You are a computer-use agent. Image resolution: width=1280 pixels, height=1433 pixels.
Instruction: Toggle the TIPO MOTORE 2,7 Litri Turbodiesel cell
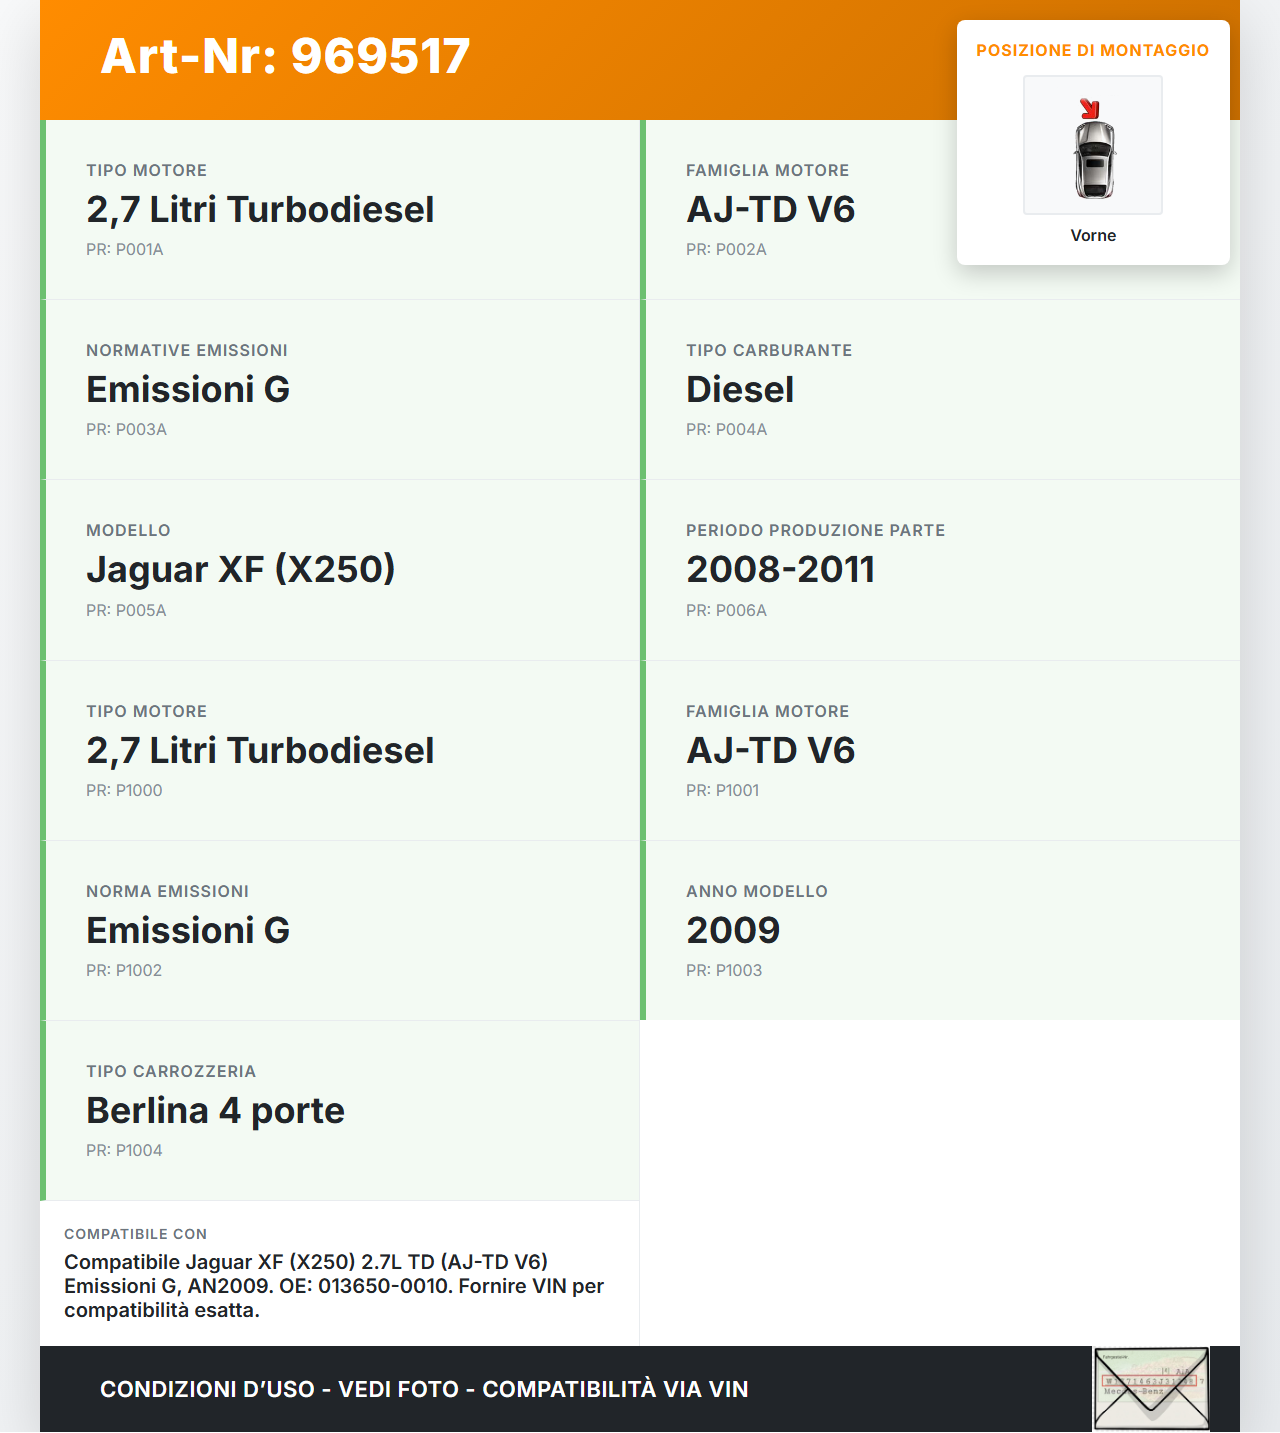pos(340,209)
